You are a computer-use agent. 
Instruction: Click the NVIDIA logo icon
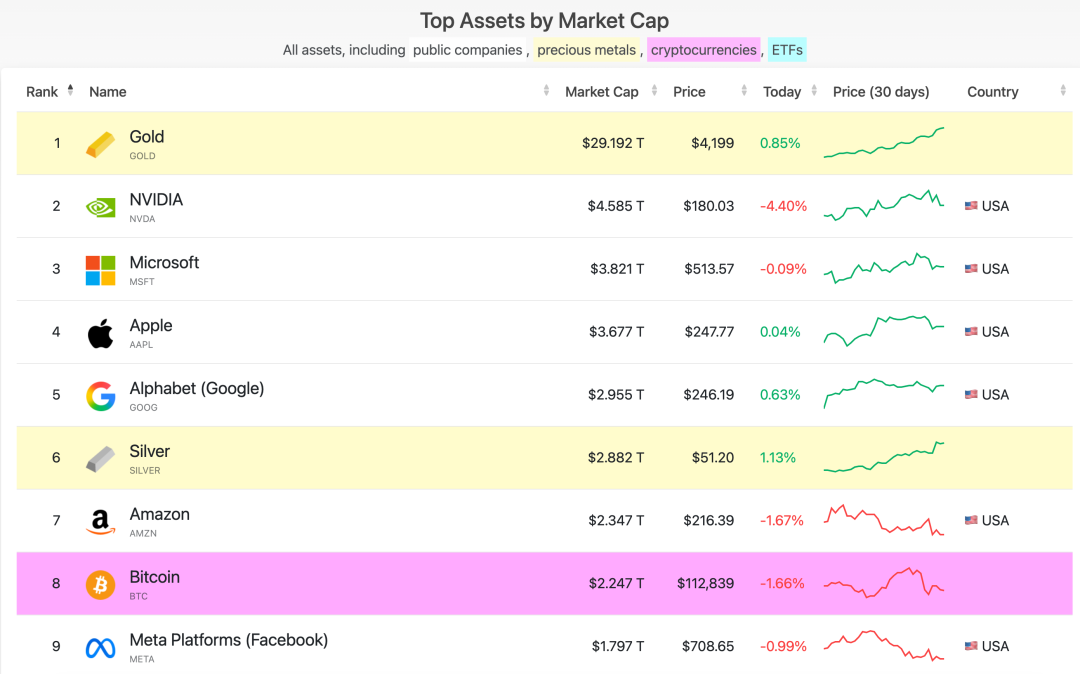point(100,207)
